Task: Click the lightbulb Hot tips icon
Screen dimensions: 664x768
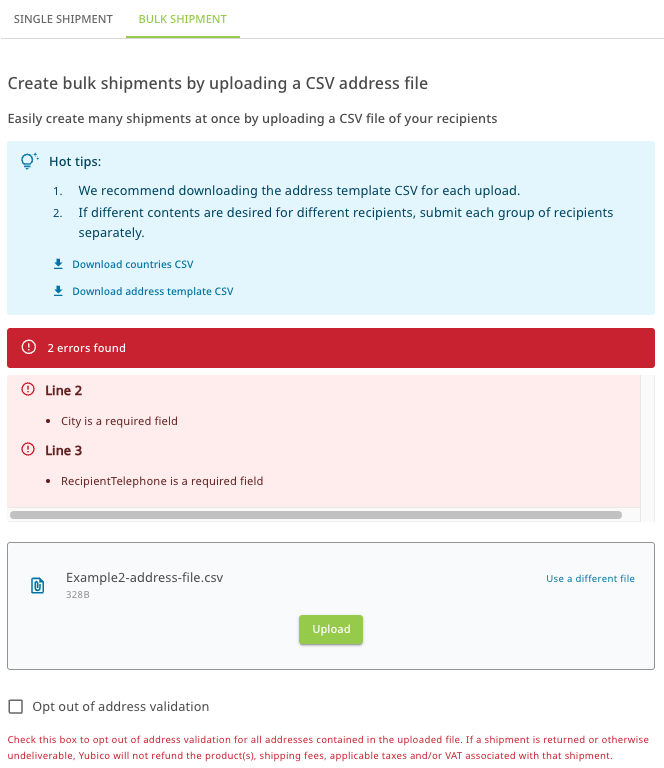Action: tap(30, 160)
